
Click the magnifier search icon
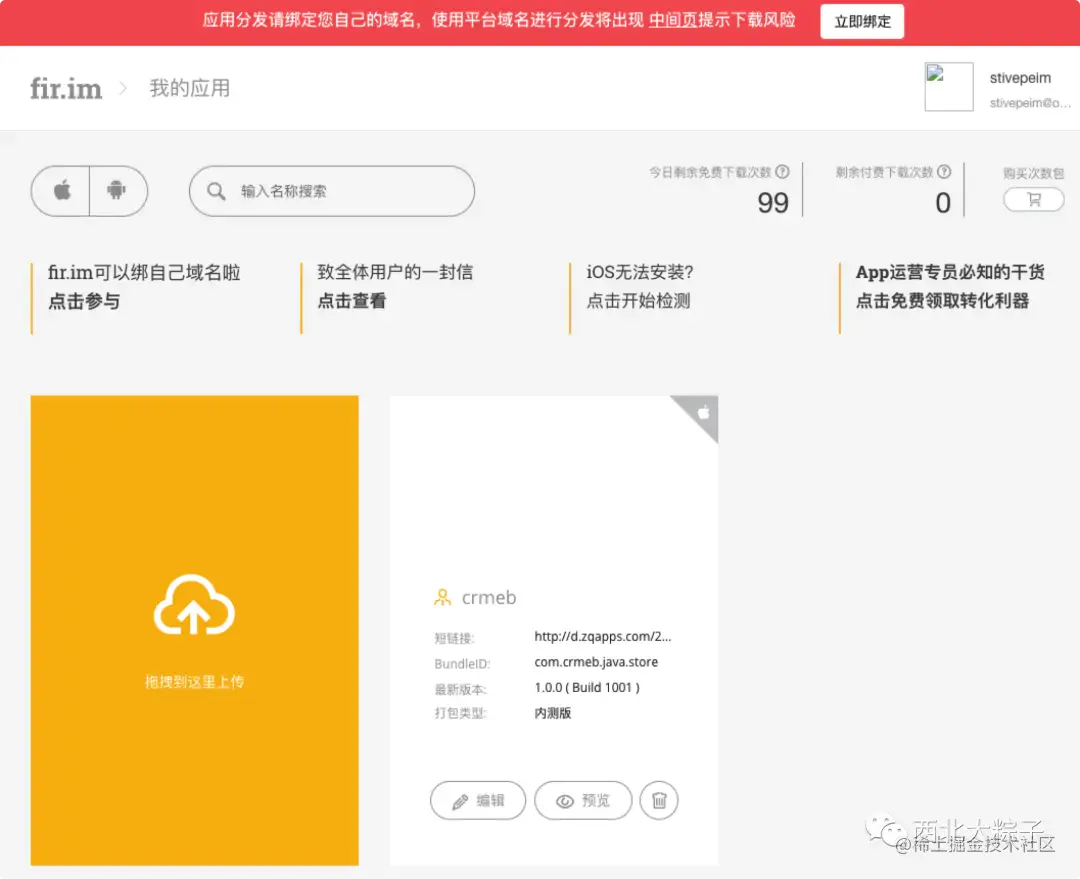point(216,191)
